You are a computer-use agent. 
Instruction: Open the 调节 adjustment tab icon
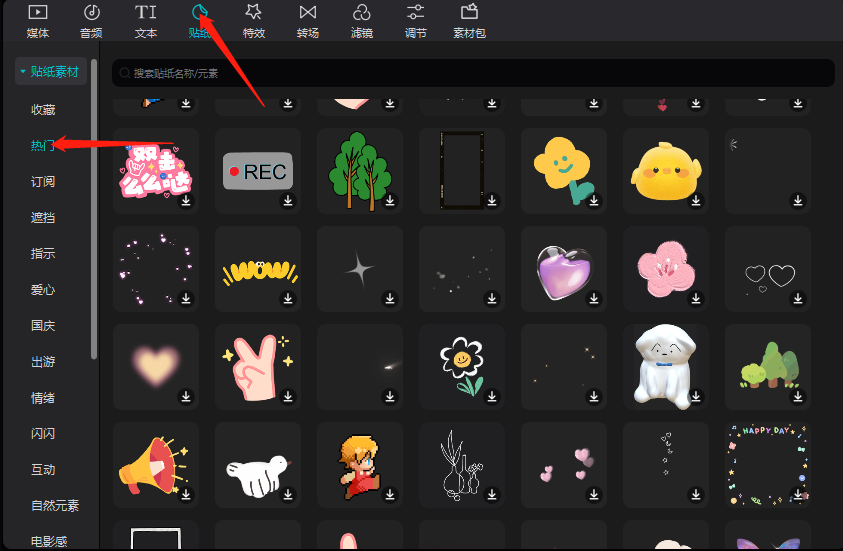point(416,13)
